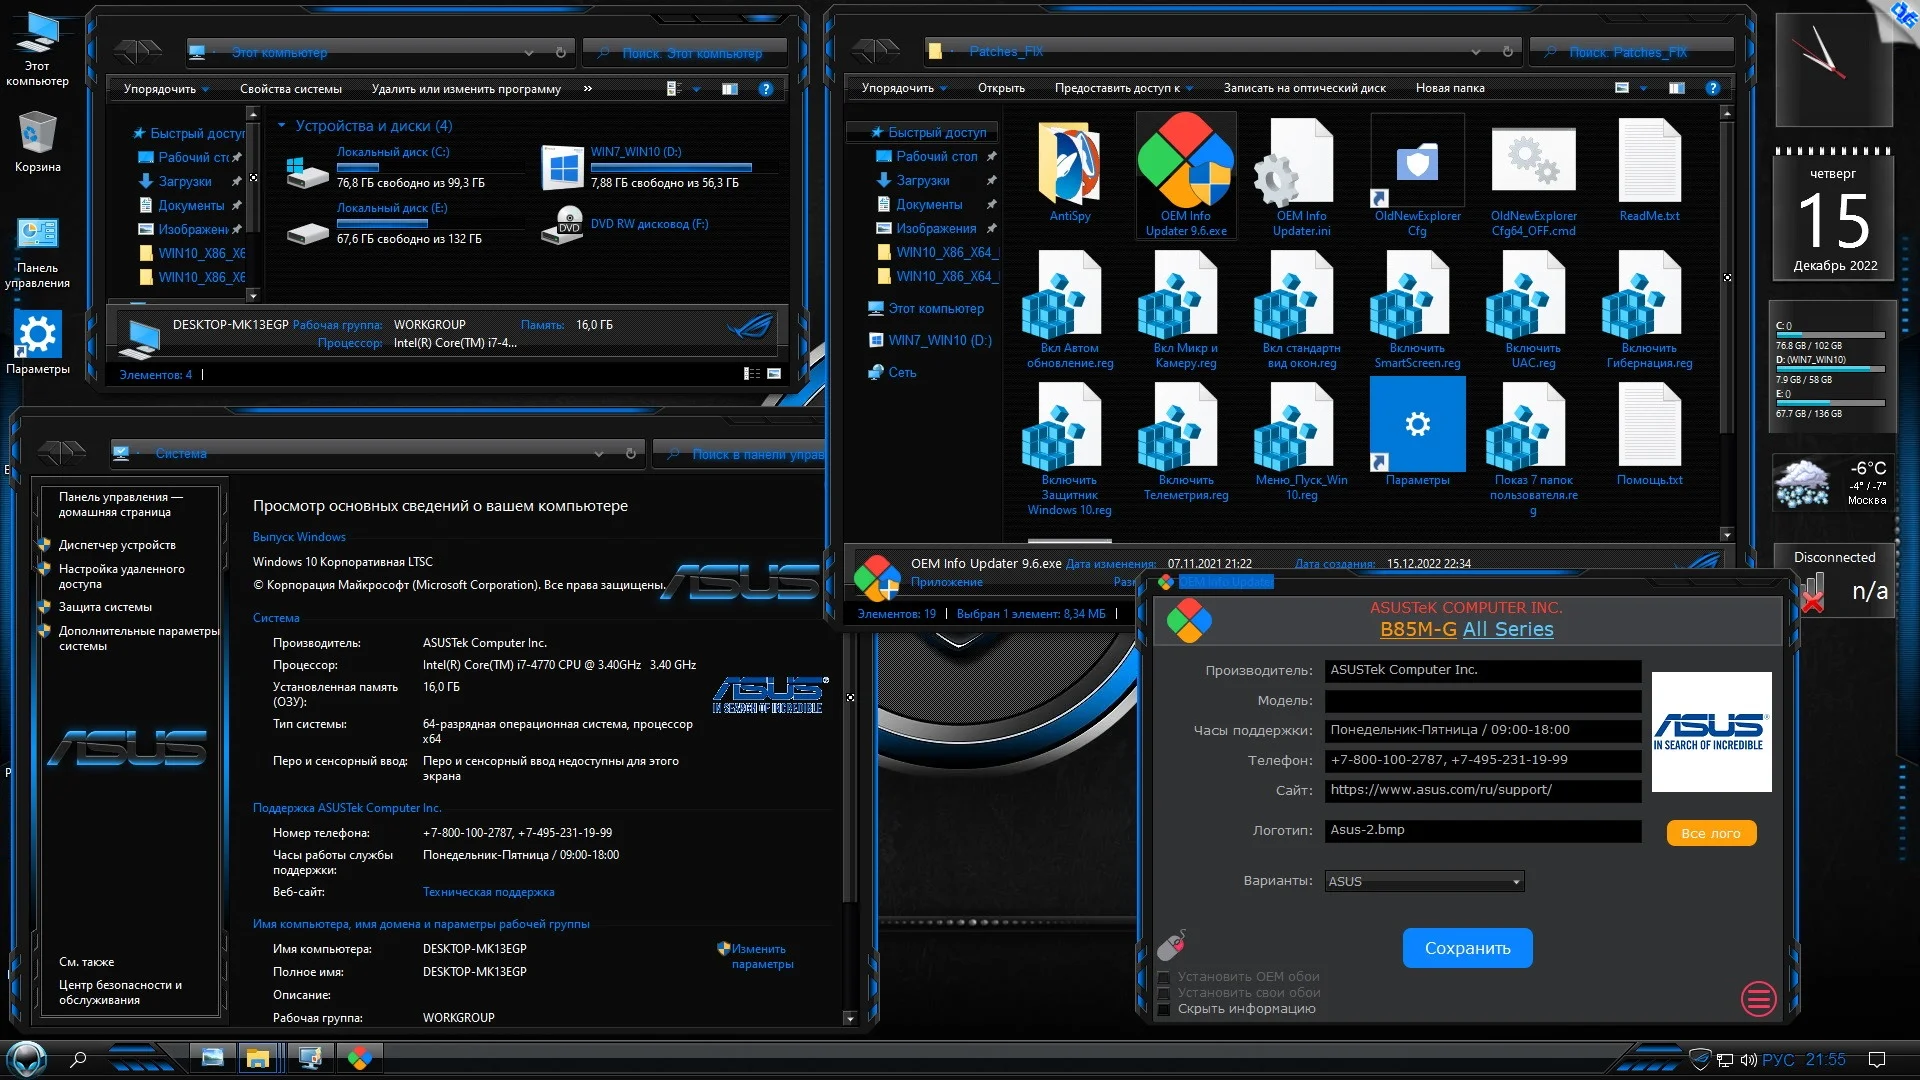This screenshot has height=1080, width=1920.
Task: Open the Включить UAC.reg file
Action: [1532, 299]
